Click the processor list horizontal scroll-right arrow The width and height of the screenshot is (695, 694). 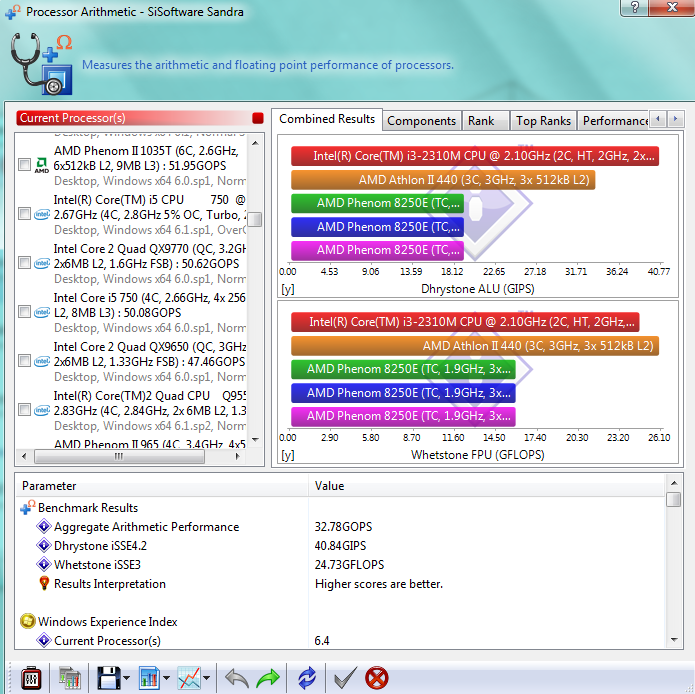point(238,456)
